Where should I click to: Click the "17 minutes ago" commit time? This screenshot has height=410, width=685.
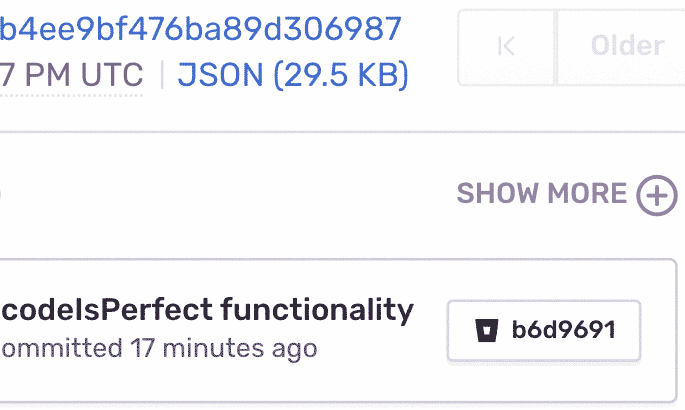click(224, 348)
